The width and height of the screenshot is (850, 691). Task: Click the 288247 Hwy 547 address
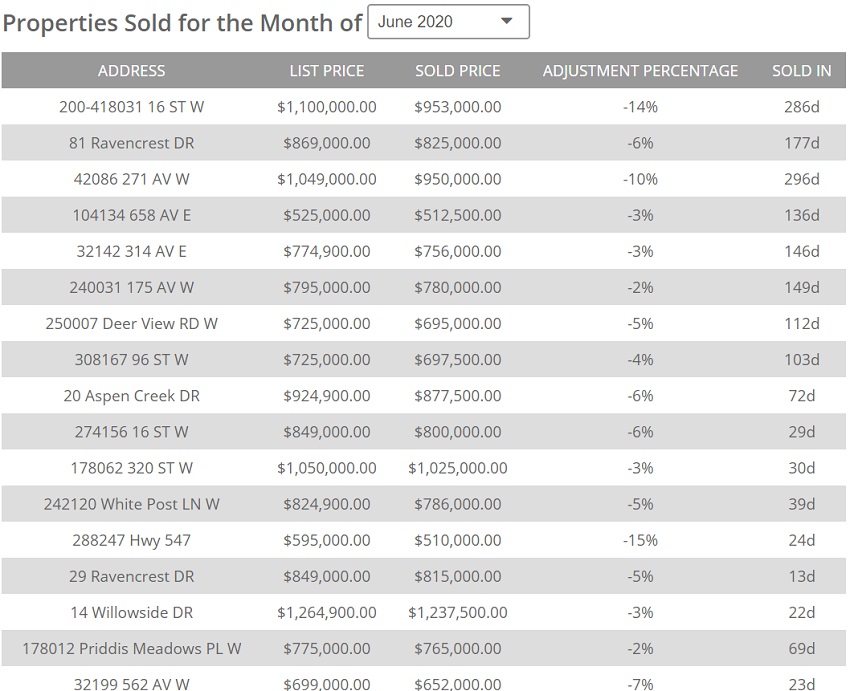(x=132, y=540)
